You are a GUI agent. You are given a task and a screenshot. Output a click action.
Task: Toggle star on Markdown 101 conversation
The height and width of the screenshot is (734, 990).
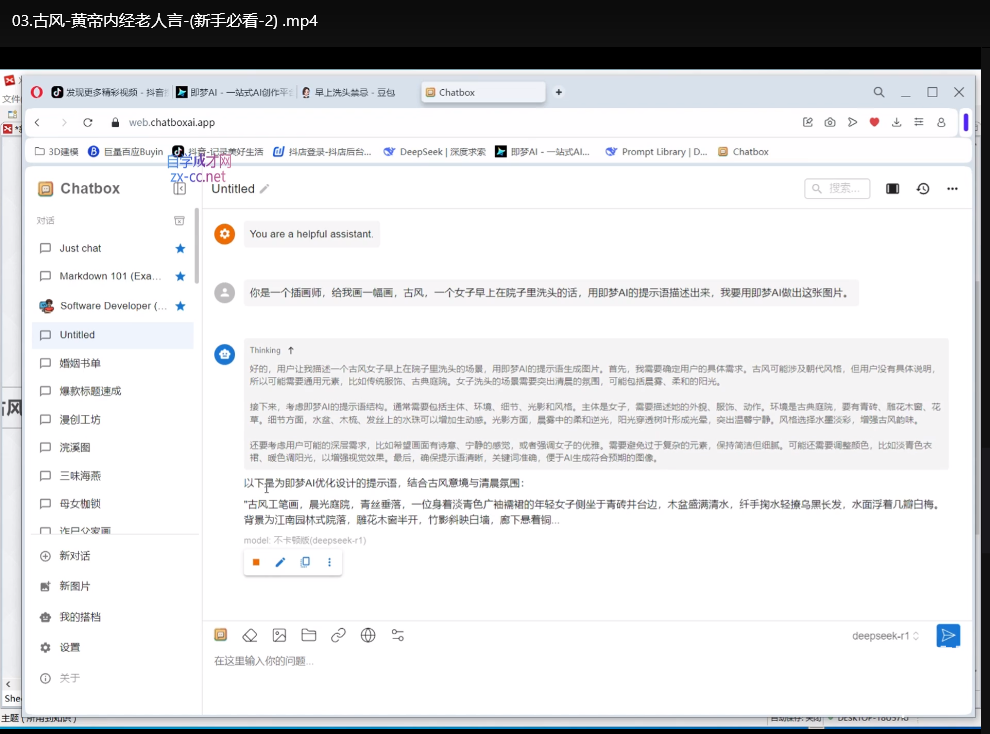click(x=180, y=276)
